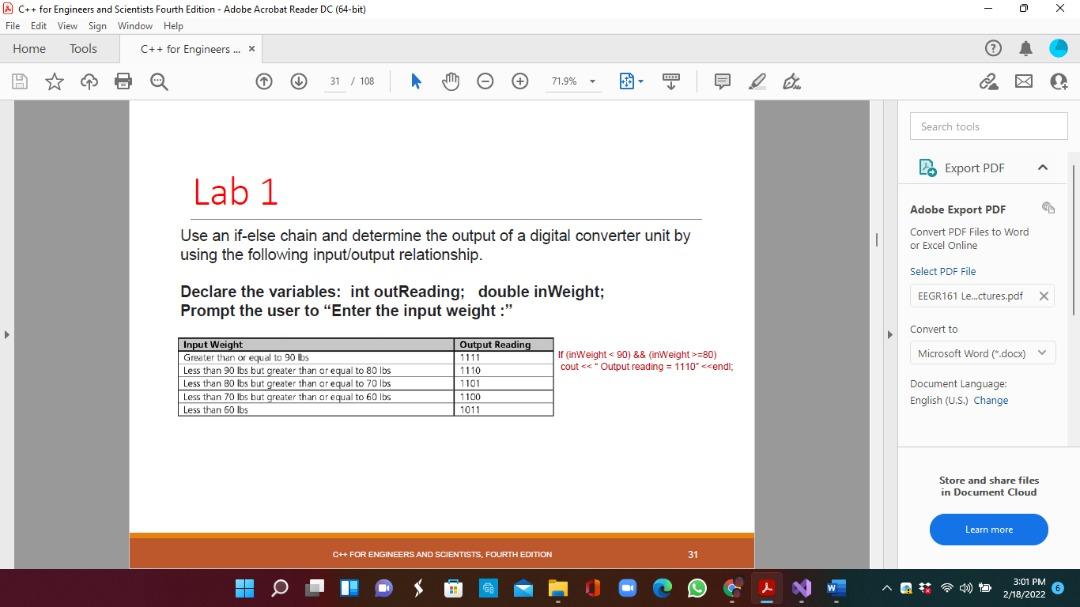Open the Add Comment tool
This screenshot has width=1080, height=607.
[722, 81]
